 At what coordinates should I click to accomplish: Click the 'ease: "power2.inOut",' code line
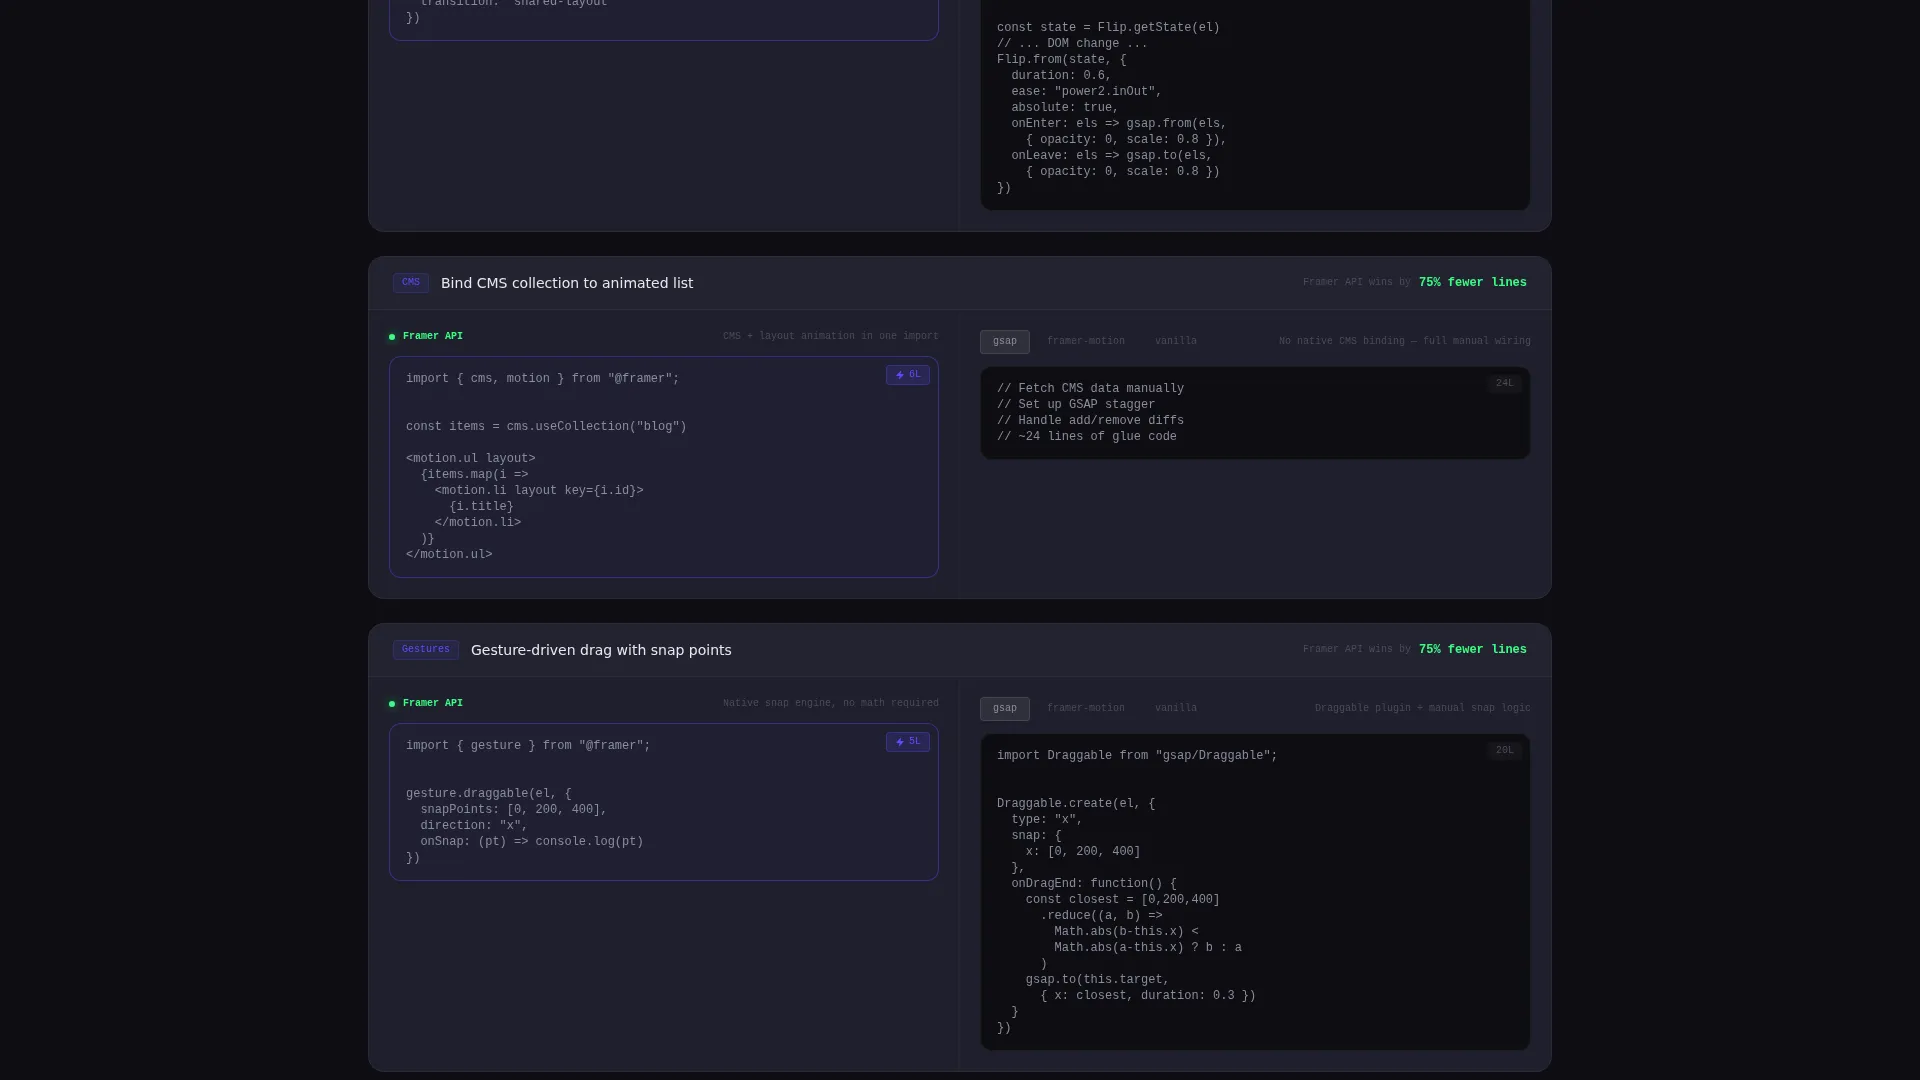click(1086, 92)
